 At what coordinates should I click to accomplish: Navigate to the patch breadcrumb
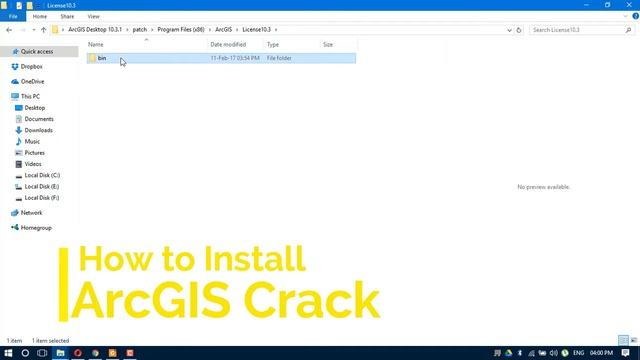pyautogui.click(x=140, y=30)
